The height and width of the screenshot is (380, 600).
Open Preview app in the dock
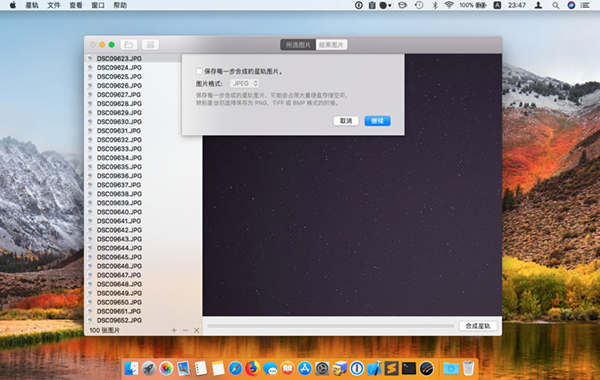point(183,369)
